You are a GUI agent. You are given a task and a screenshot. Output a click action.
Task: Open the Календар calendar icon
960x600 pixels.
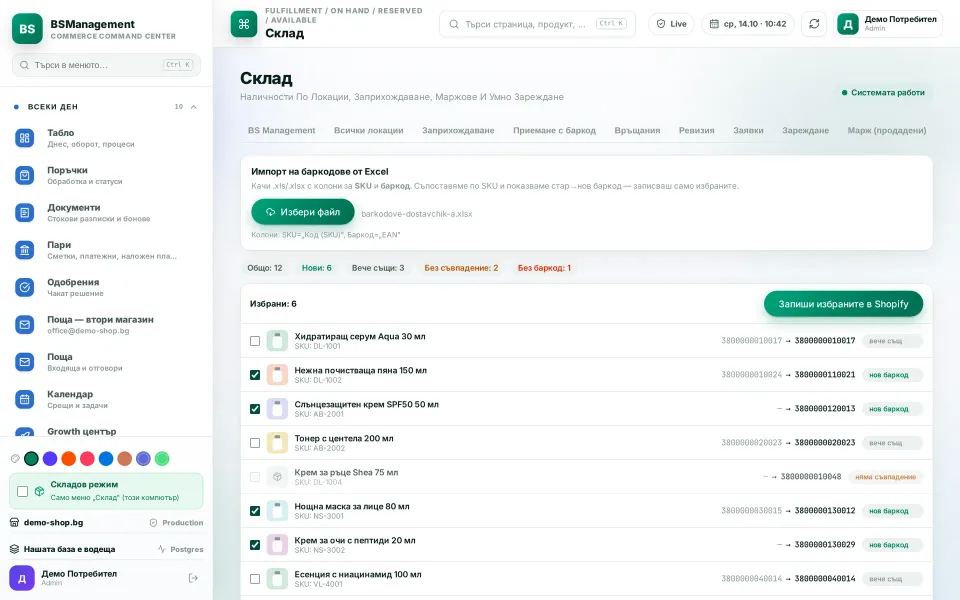pos(24,399)
